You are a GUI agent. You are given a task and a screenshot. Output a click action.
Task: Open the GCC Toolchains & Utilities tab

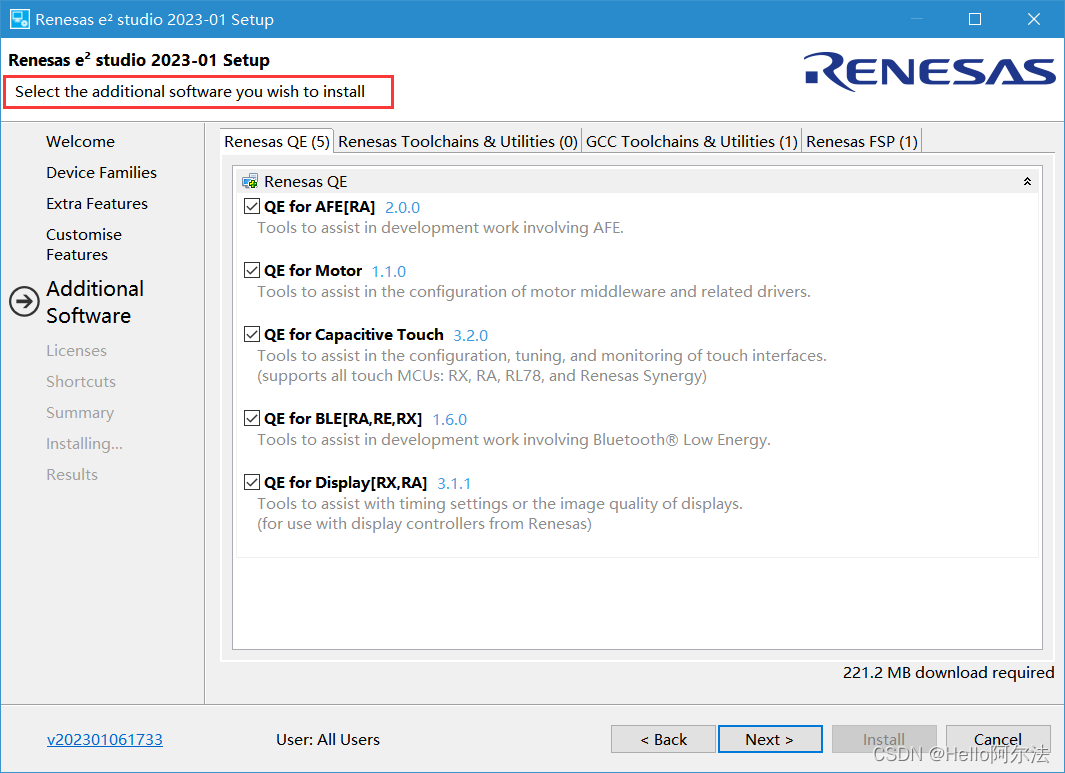pos(691,141)
